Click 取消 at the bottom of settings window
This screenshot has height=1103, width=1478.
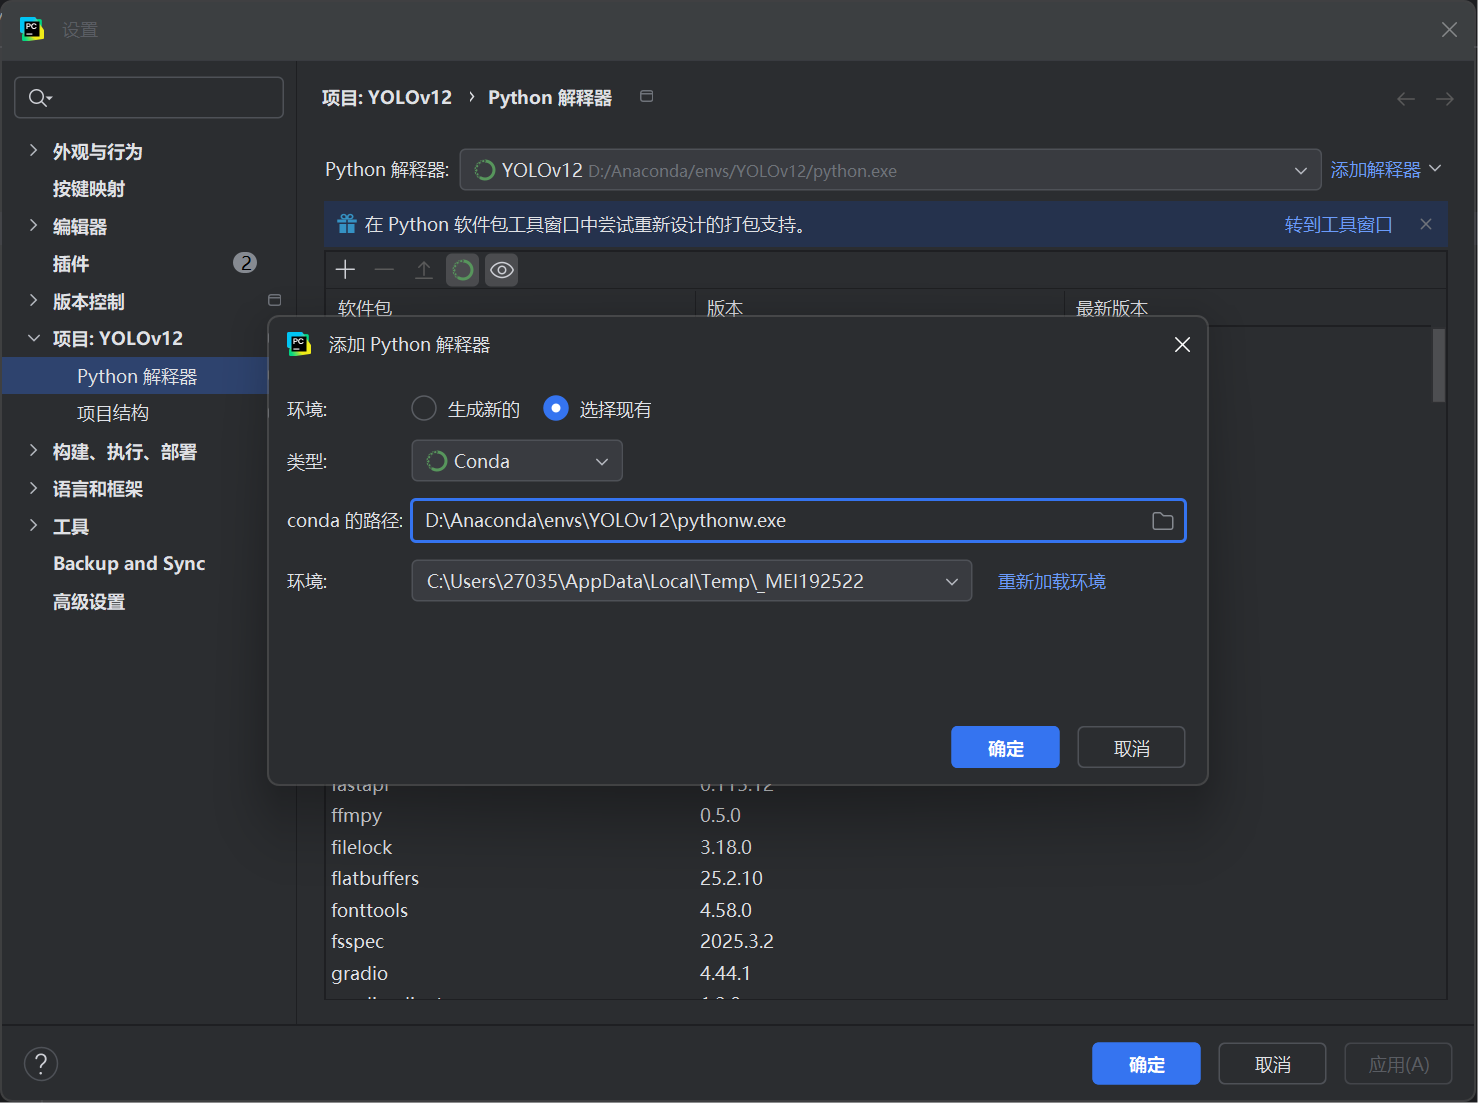pos(1272,1064)
